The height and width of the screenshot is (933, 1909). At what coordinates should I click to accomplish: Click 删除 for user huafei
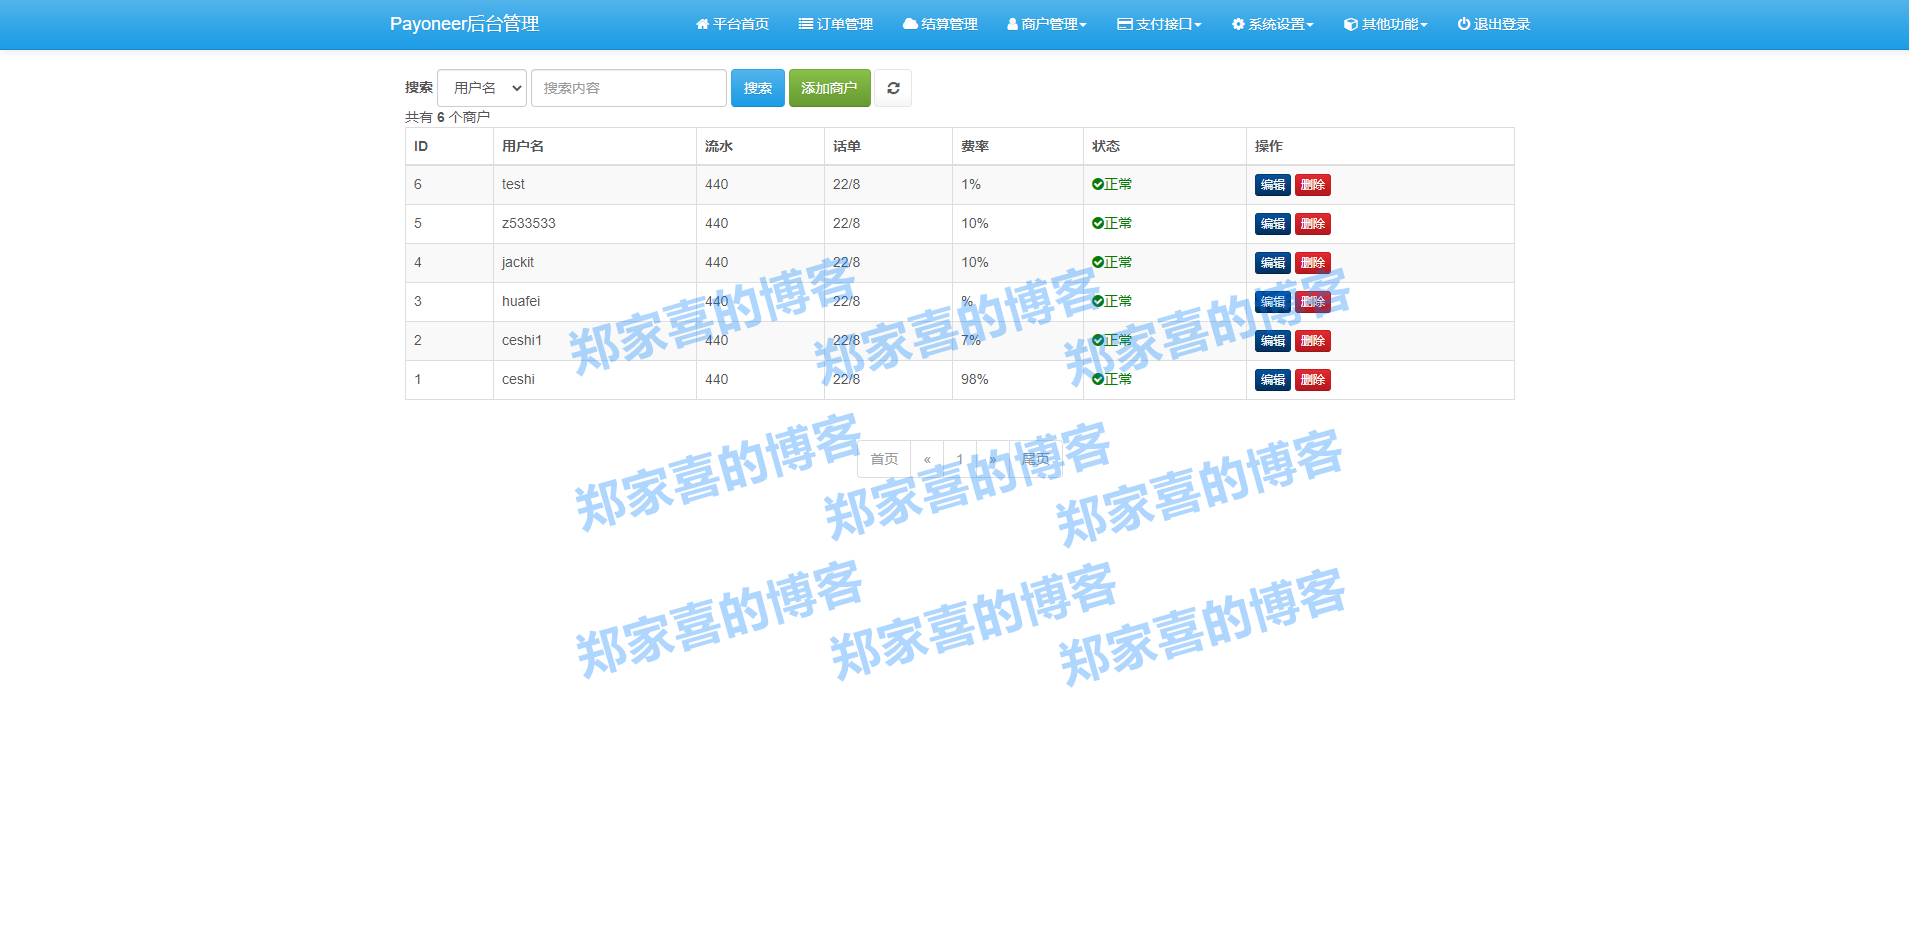click(x=1313, y=302)
